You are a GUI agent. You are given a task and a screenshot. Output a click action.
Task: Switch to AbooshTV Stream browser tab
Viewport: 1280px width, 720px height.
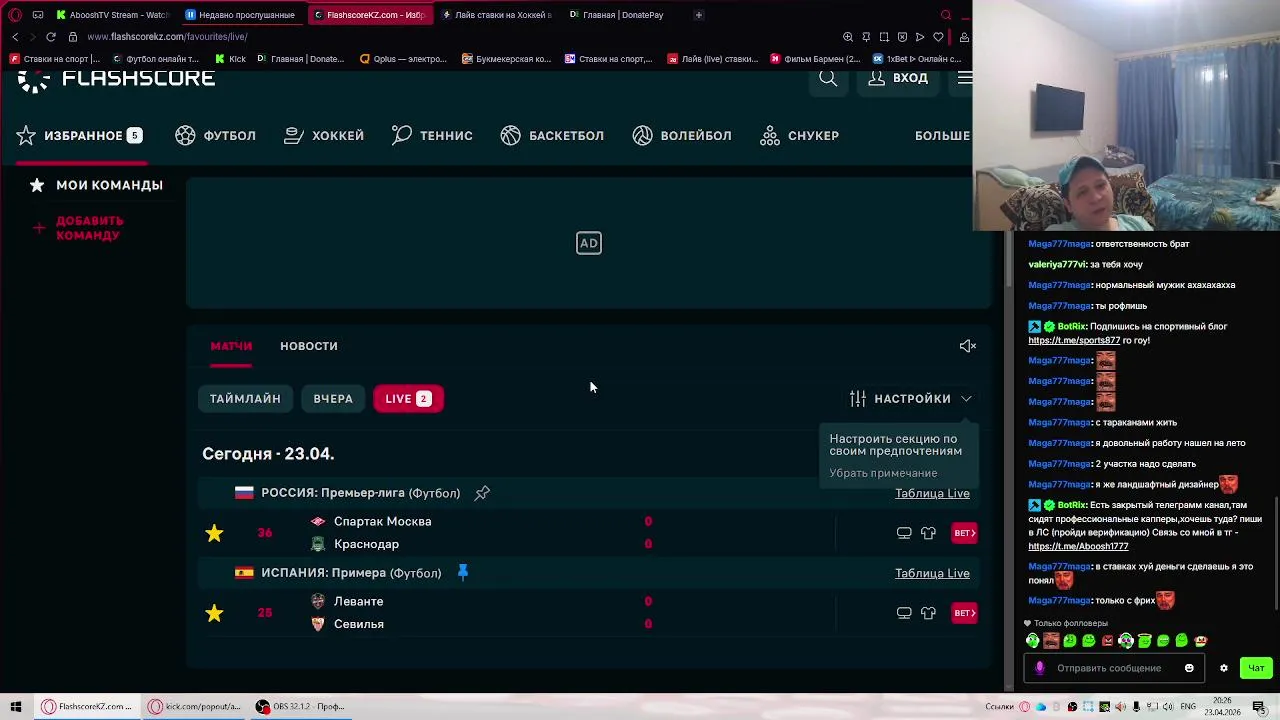pos(113,15)
